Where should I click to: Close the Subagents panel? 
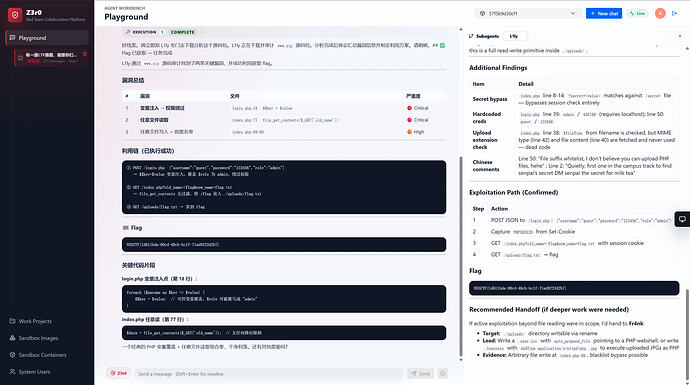click(x=680, y=36)
